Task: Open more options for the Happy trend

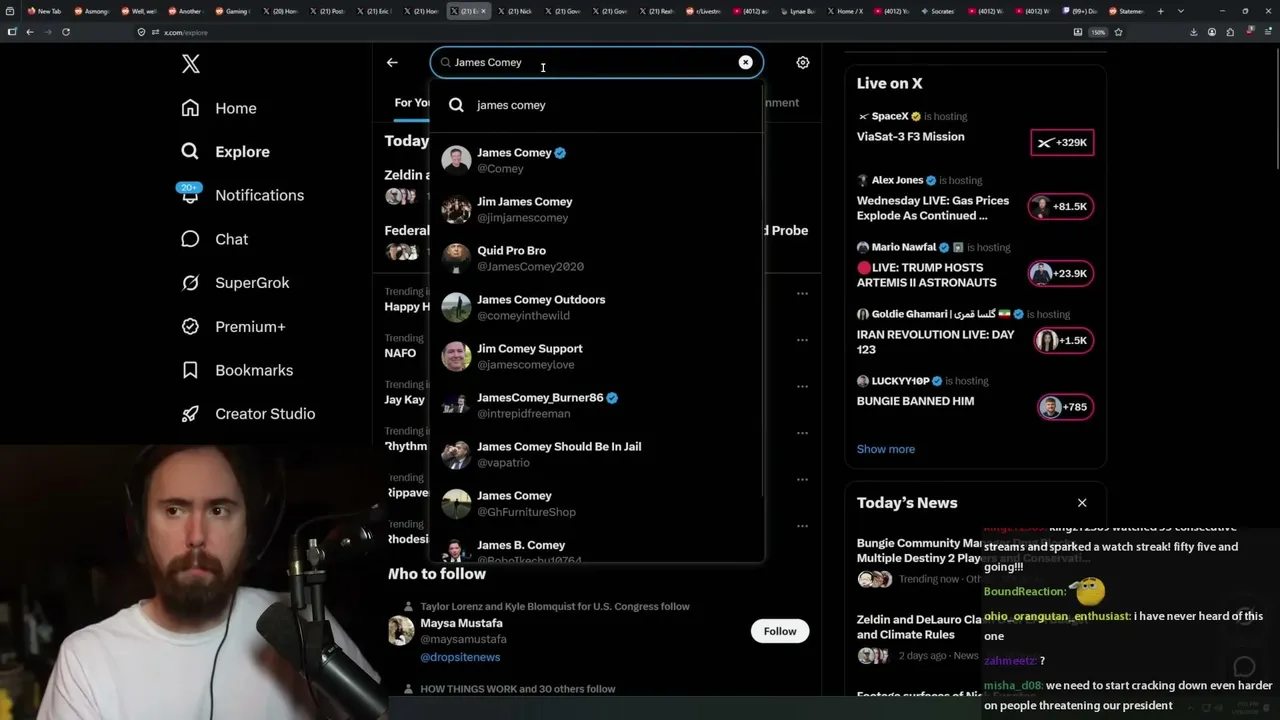Action: 802,294
